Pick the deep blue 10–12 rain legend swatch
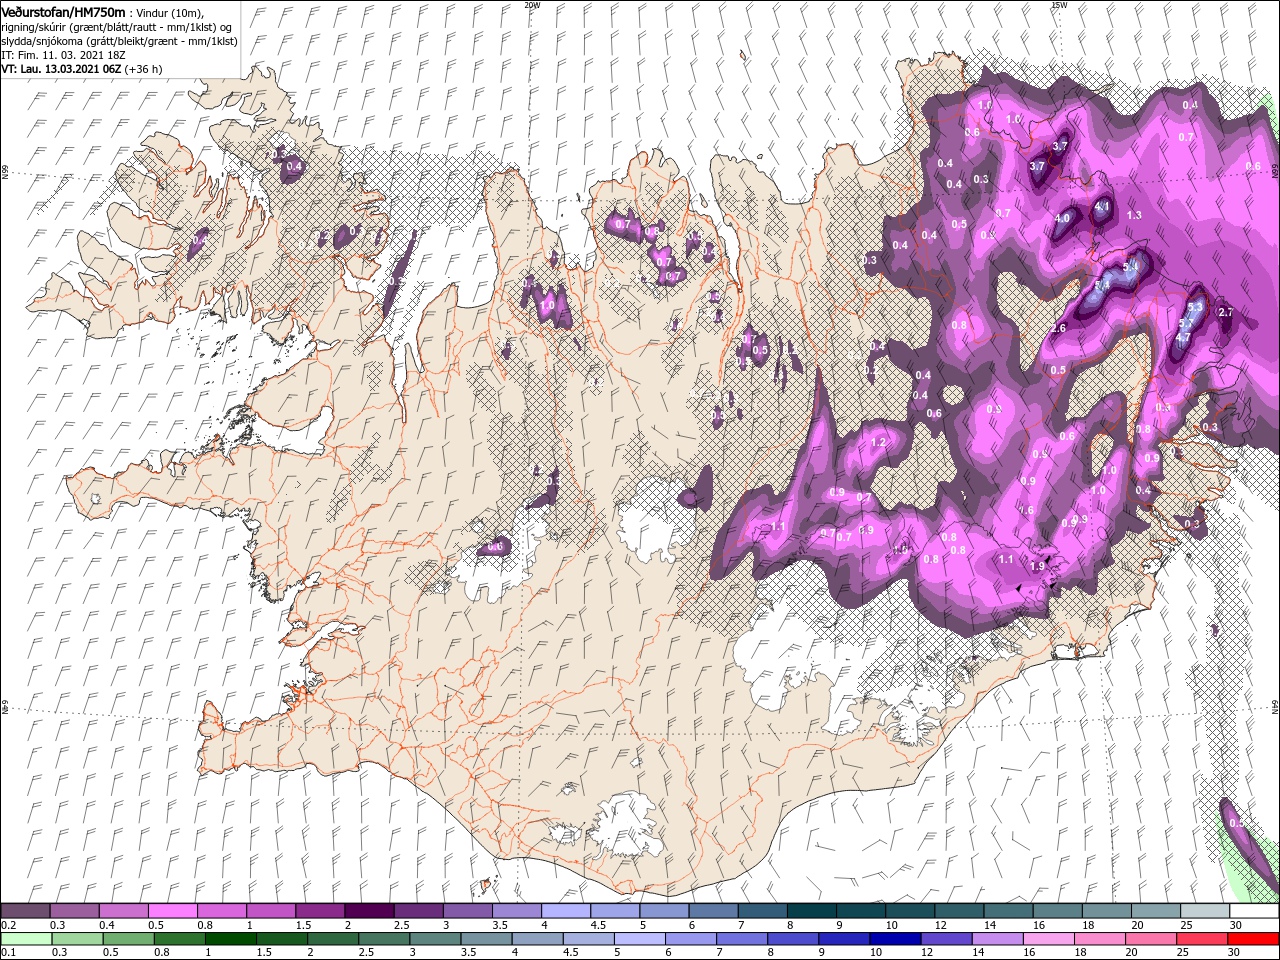Screen dimensions: 1280x960 pyautogui.click(x=894, y=938)
